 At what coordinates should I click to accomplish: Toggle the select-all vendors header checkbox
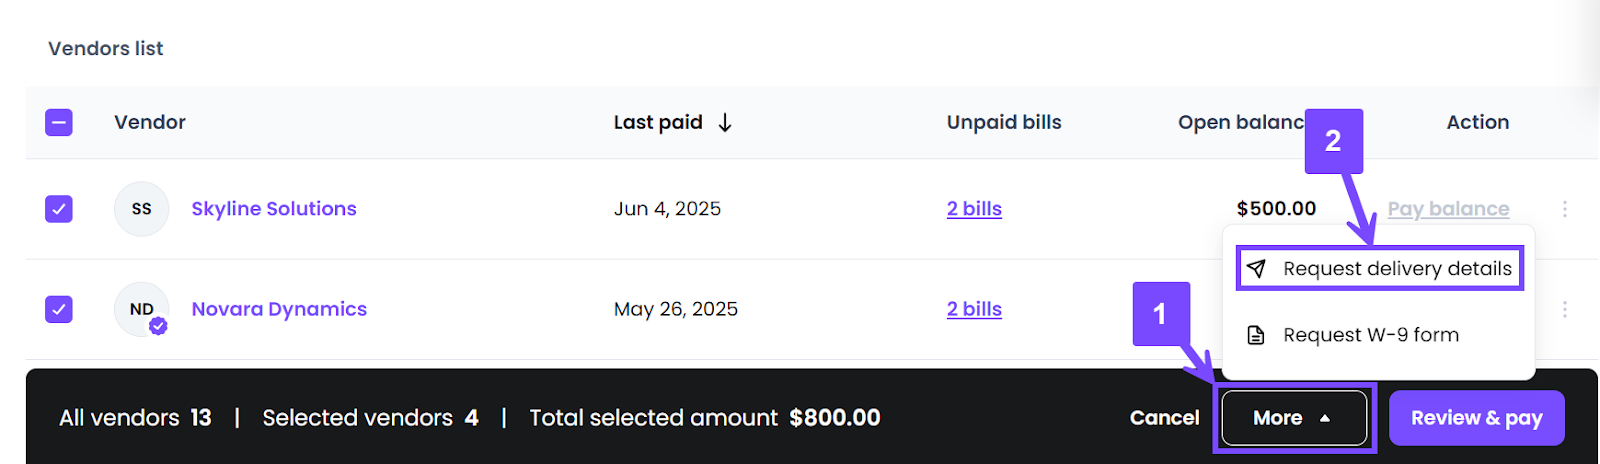click(x=59, y=122)
